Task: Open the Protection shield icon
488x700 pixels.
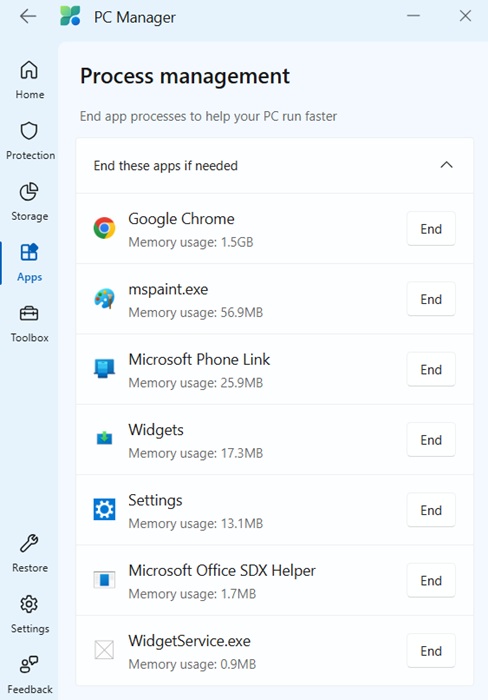Action: [x=29, y=131]
